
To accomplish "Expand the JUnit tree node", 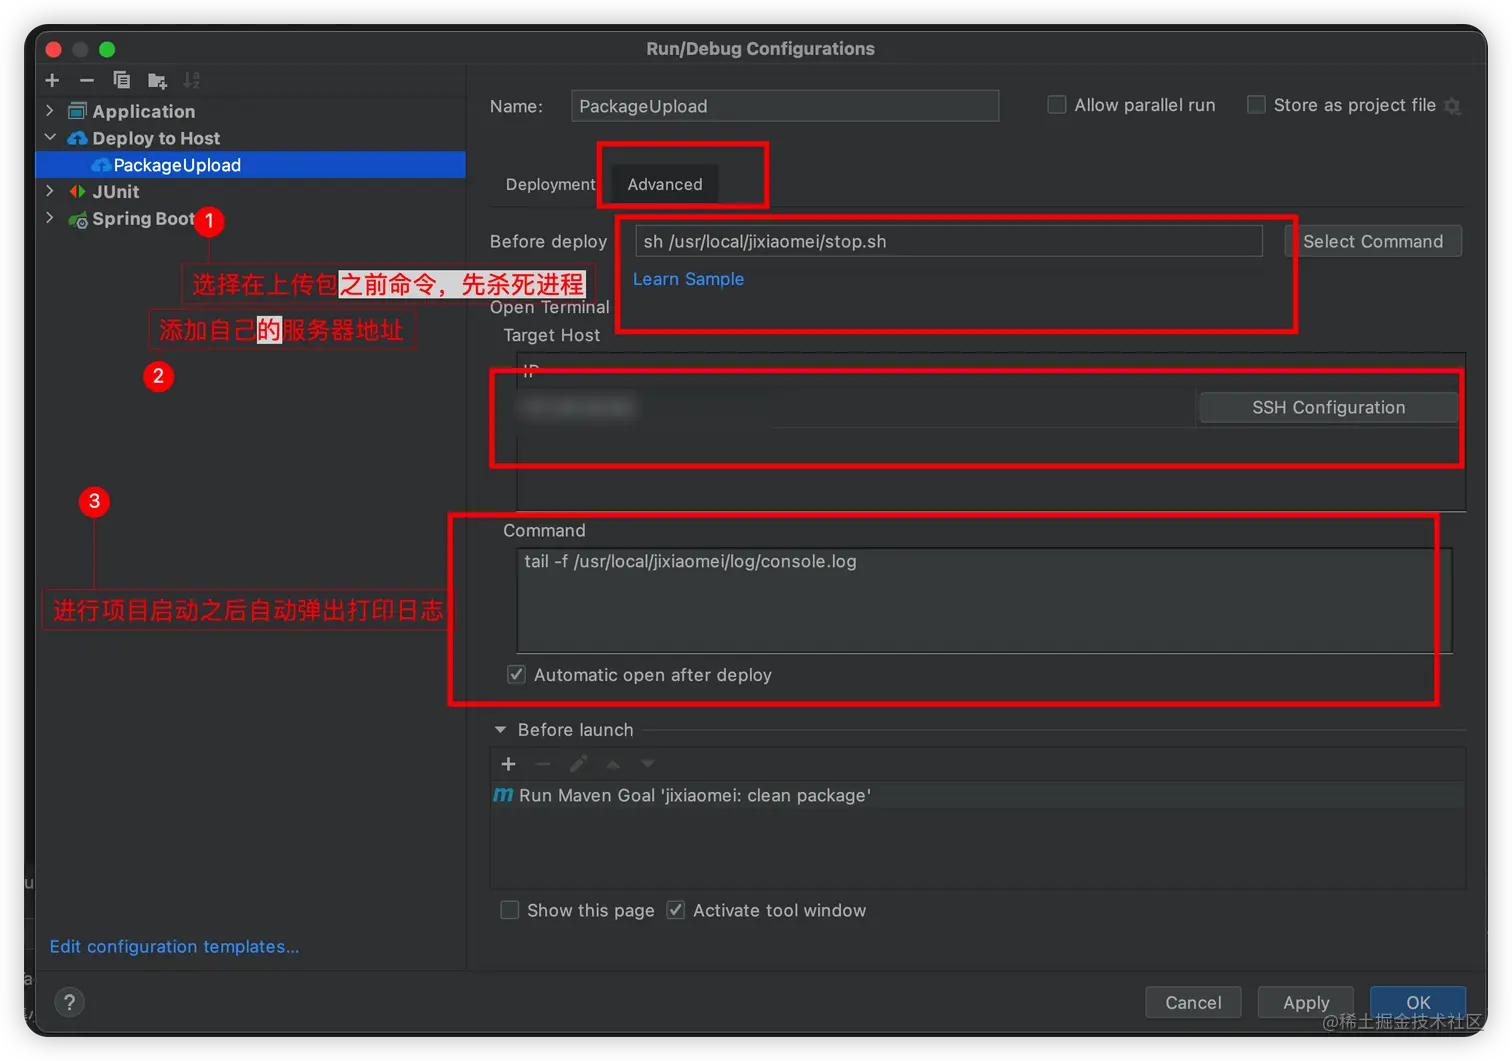I will (x=50, y=190).
